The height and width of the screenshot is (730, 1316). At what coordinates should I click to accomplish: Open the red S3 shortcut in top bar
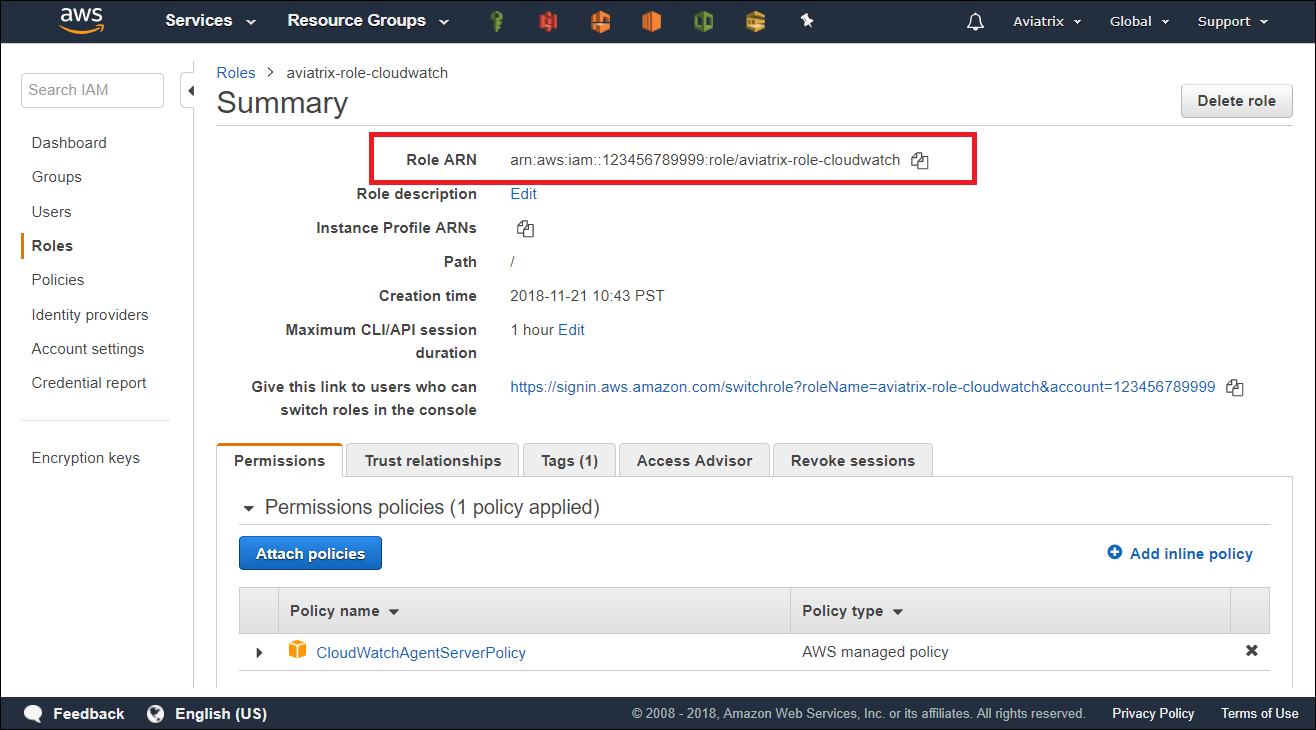pos(548,21)
